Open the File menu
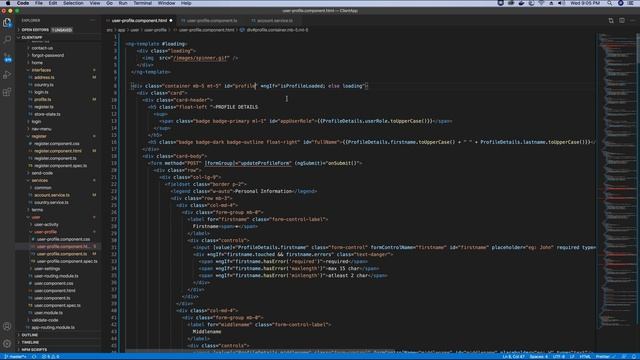 coord(39,3)
